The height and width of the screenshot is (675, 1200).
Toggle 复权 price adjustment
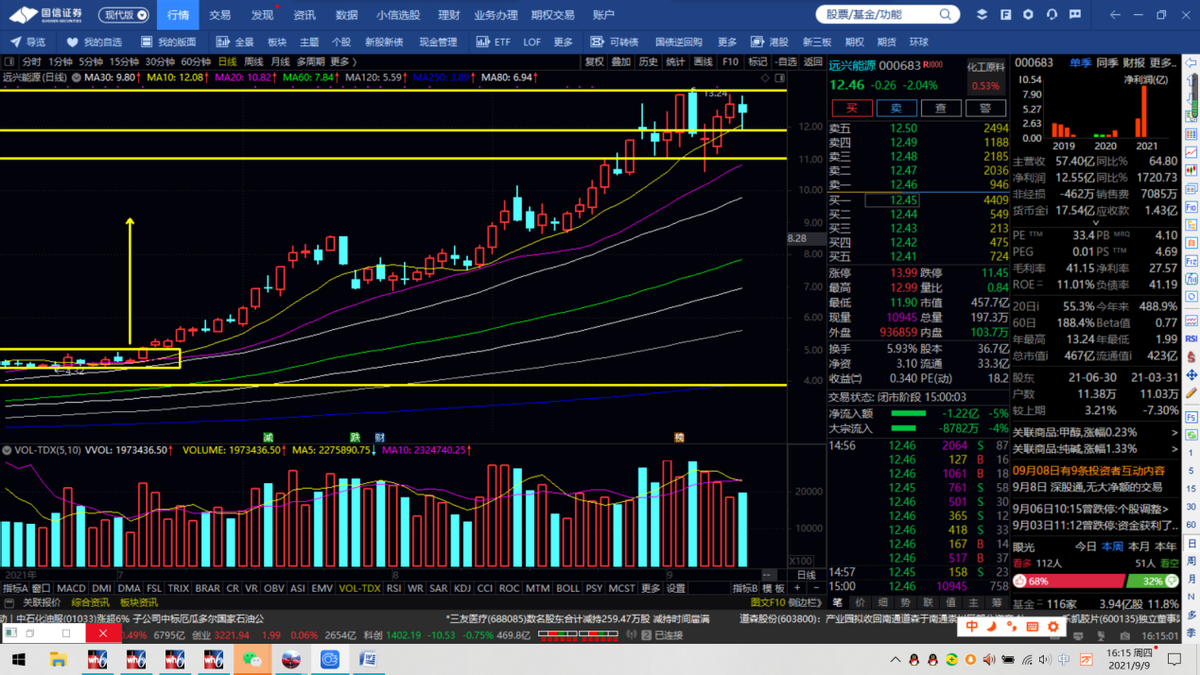pos(594,62)
